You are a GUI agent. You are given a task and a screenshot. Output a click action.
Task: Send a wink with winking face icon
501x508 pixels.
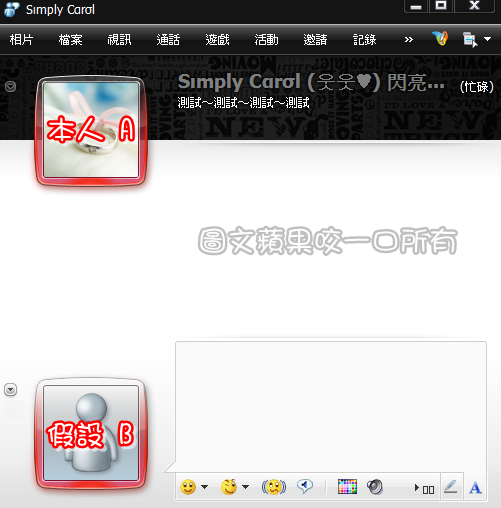pos(229,487)
